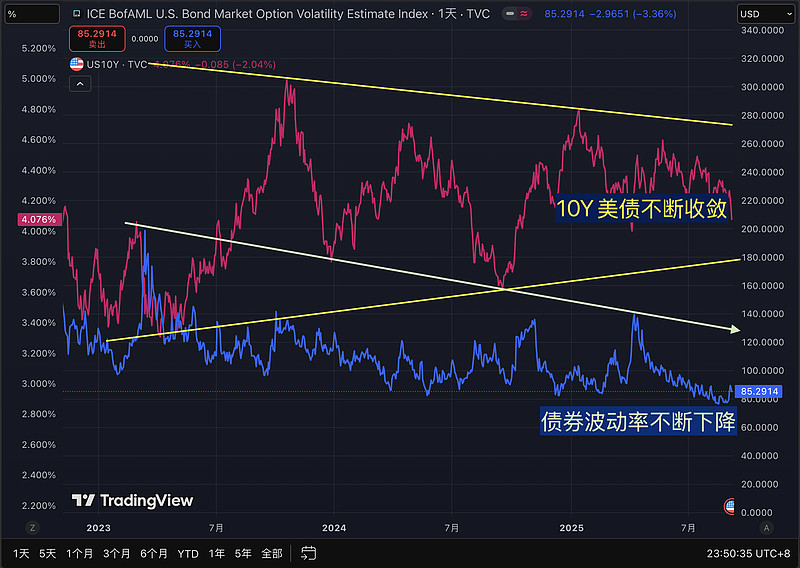Select the 1个月 time range
The width and height of the screenshot is (800, 568).
click(80, 553)
